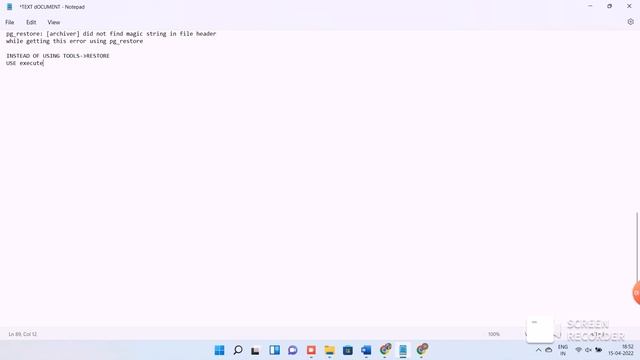Click the 'INSTEAD OF USING TOOLS' line
Viewport: 640px width, 360px height.
(x=58, y=56)
